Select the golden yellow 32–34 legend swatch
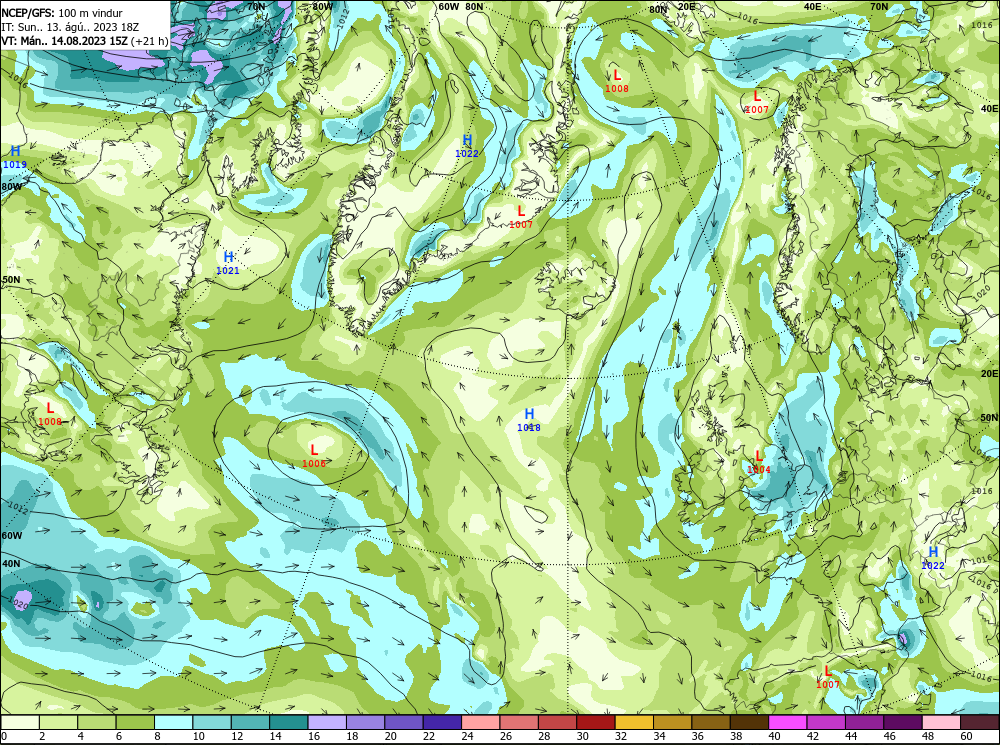1000x745 pixels. point(634,722)
